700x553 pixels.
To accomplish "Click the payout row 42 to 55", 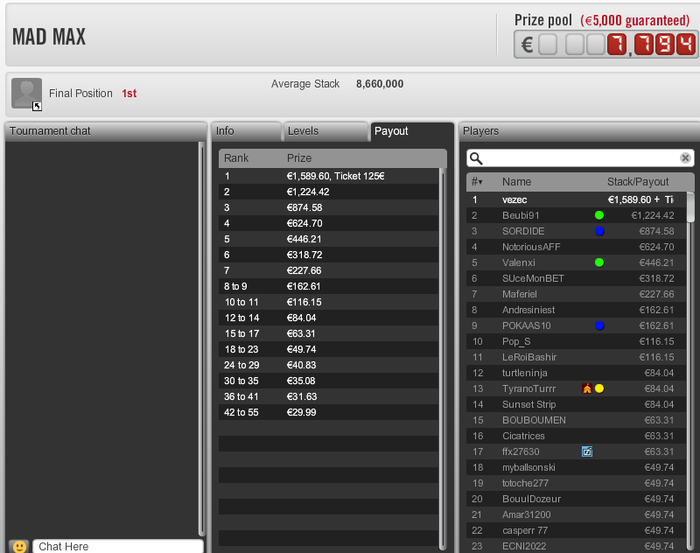I will [329, 412].
